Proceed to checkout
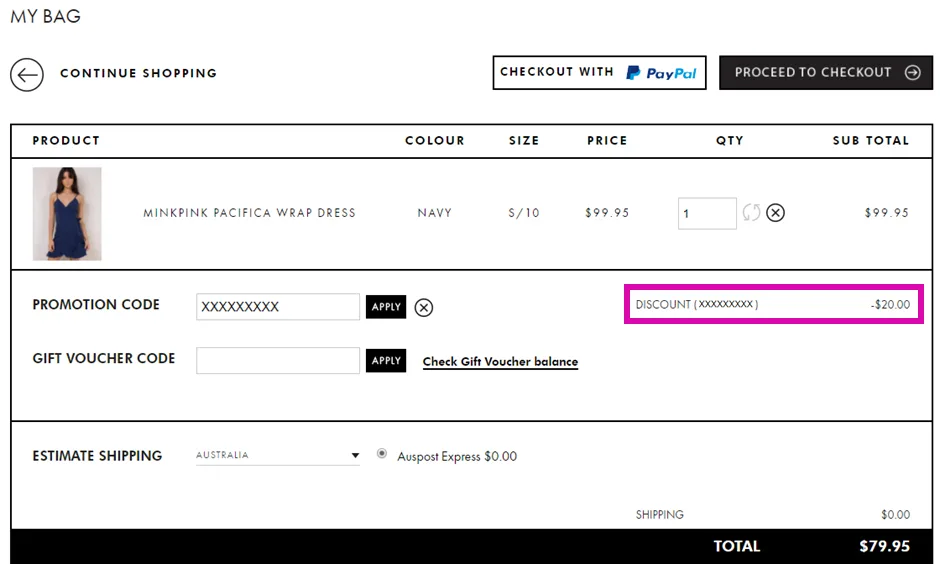Viewport: 940px width, 564px height. coord(826,73)
